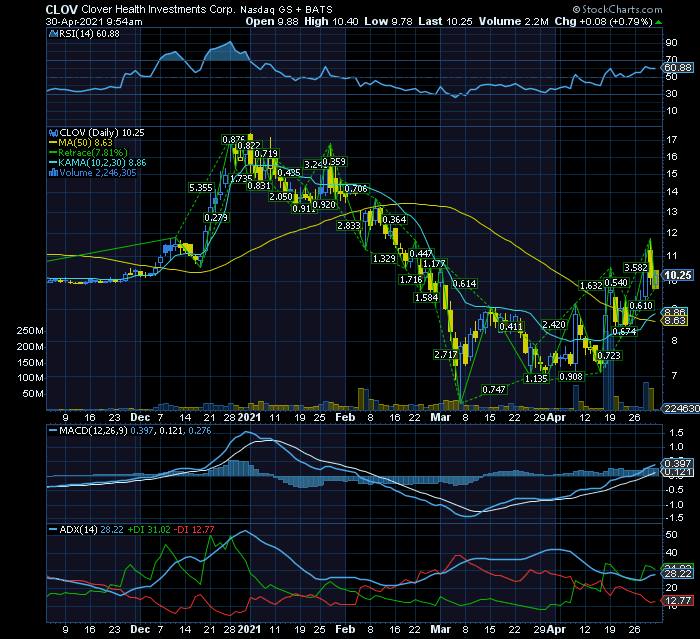Click the 60.88 RSI value tag on axis
The image size is (700, 639).
pyautogui.click(x=678, y=68)
